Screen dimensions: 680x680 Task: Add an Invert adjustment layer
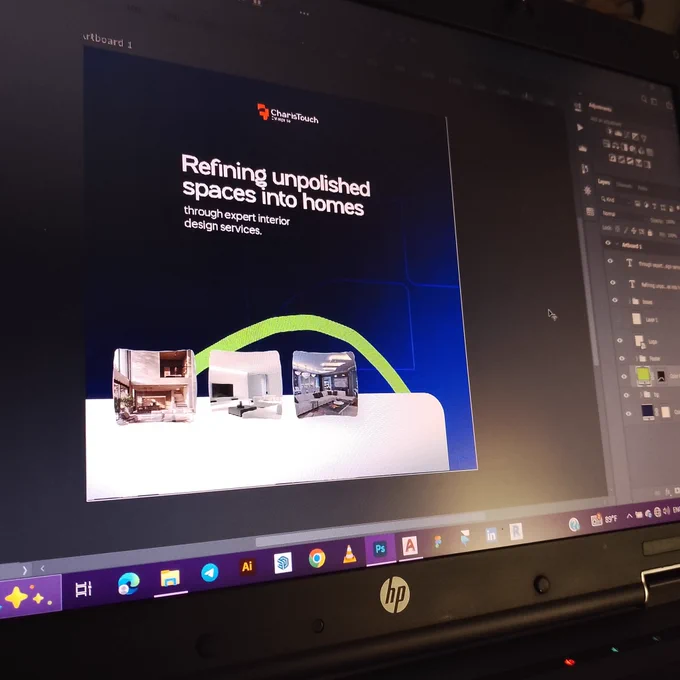(x=612, y=158)
